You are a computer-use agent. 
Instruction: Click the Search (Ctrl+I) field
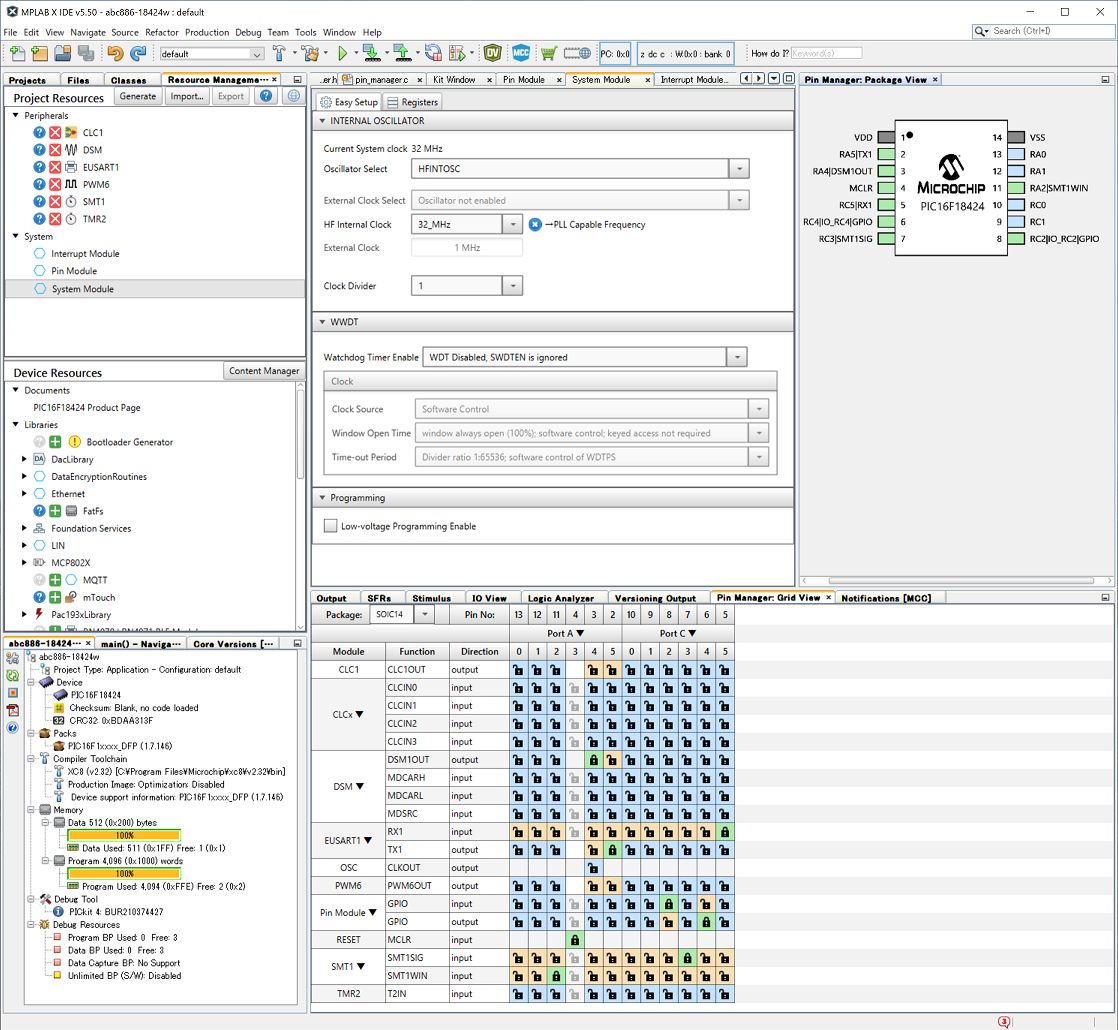[x=1051, y=31]
